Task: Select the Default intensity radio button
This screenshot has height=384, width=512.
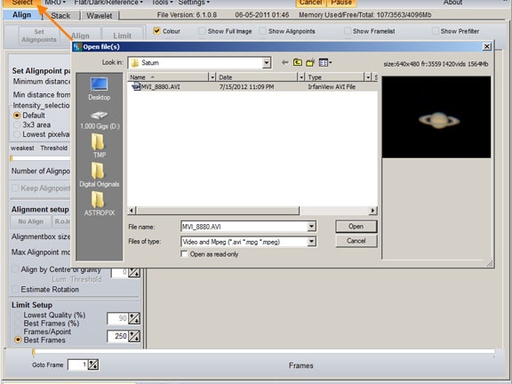Action: pyautogui.click(x=17, y=115)
